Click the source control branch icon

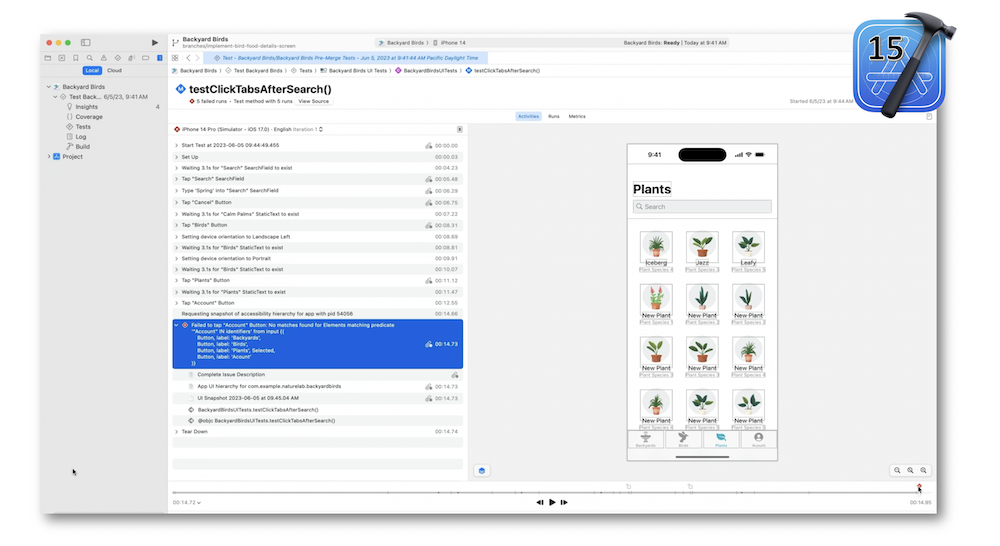[x=175, y=43]
